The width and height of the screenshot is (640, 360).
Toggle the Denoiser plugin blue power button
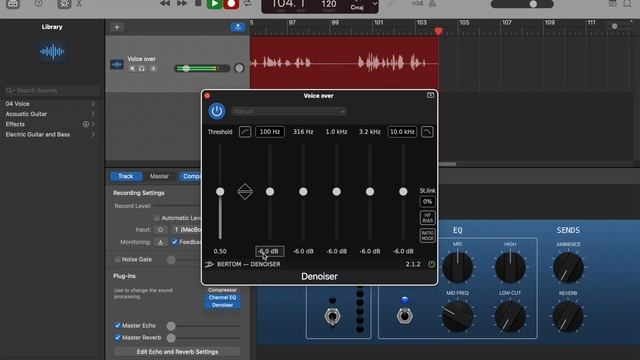[x=217, y=111]
